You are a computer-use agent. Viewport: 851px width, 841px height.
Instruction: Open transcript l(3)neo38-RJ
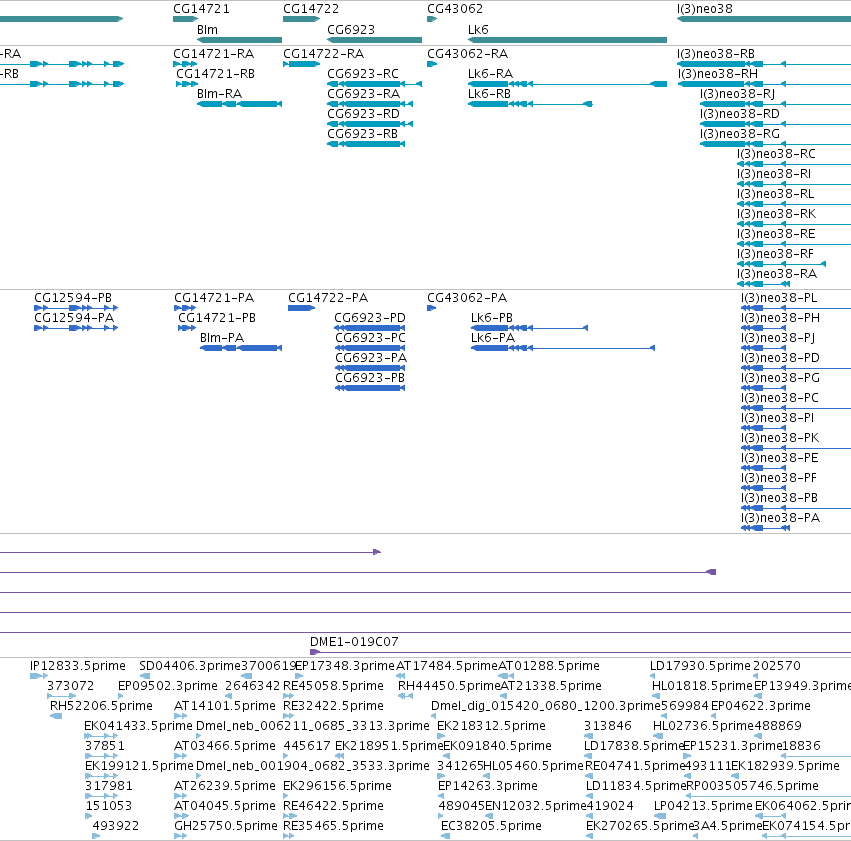tap(737, 94)
